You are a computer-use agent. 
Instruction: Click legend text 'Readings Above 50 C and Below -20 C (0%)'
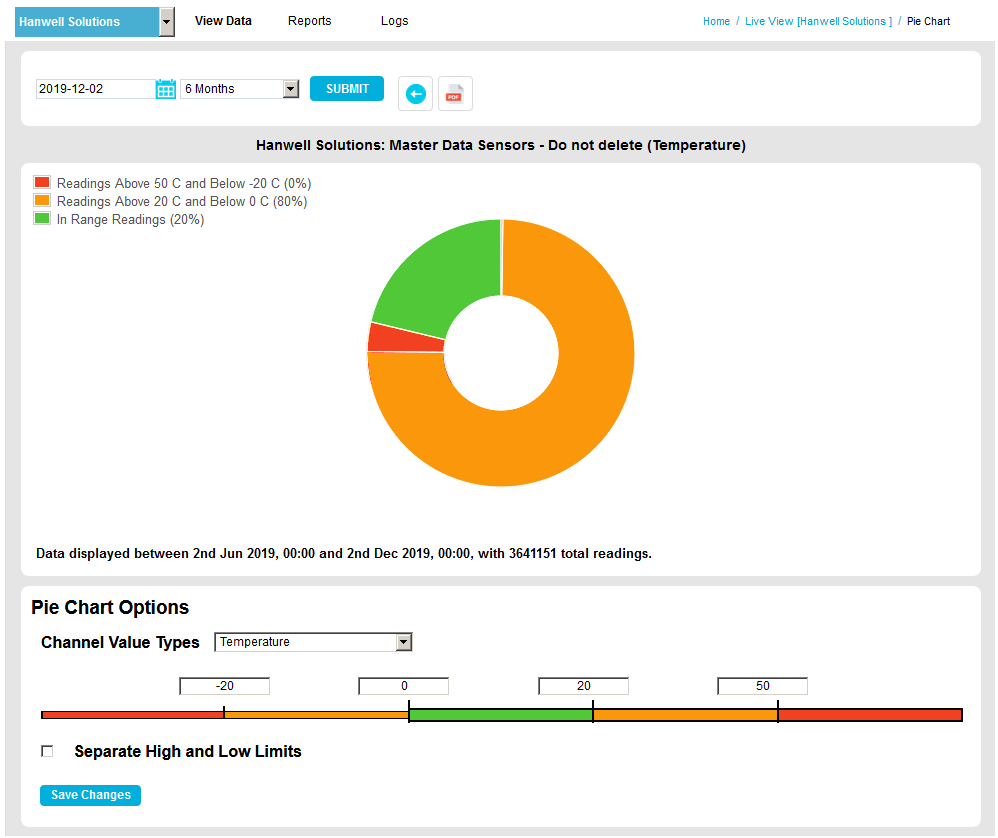(184, 184)
